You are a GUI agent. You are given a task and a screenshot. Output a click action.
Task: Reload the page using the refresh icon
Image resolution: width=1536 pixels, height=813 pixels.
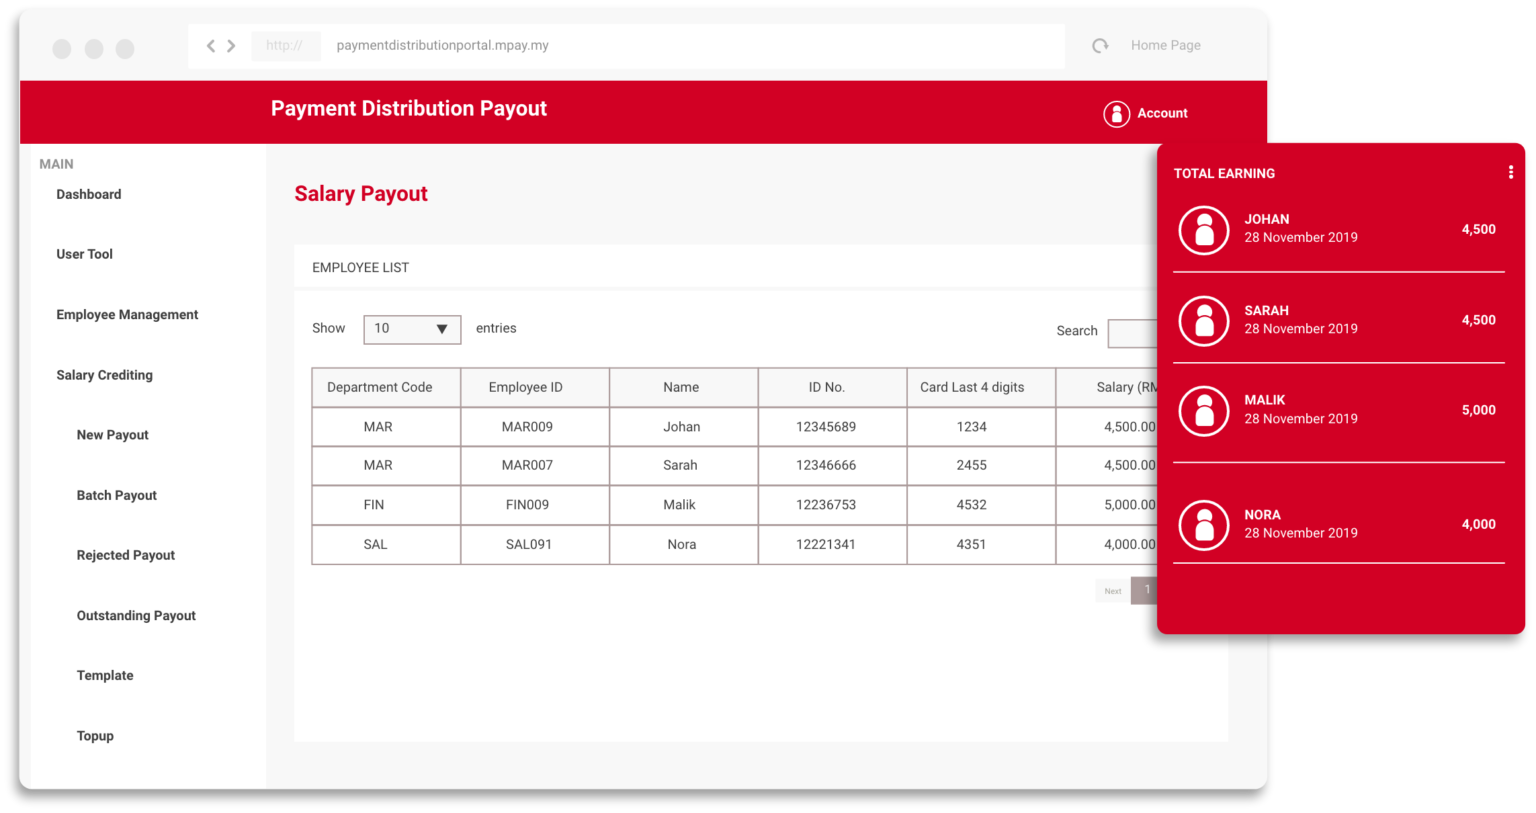pos(1100,45)
